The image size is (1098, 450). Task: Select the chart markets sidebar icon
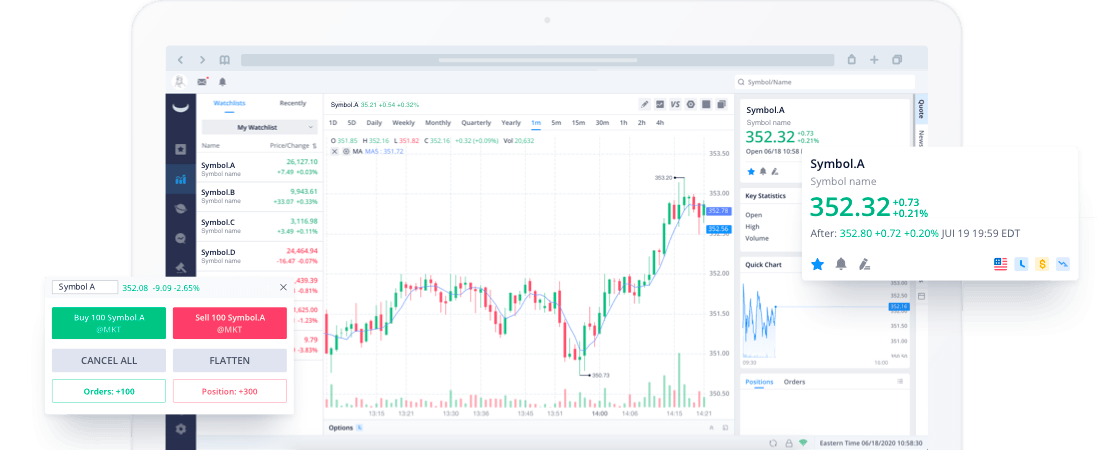(181, 179)
